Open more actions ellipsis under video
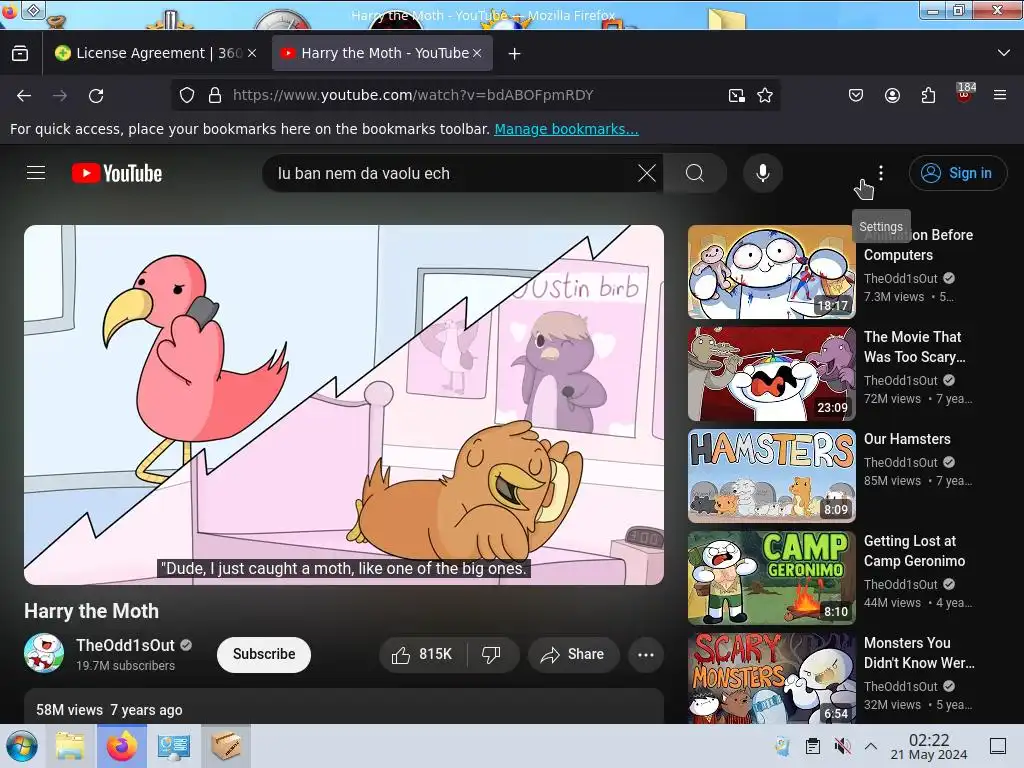This screenshot has height=768, width=1024. [646, 654]
